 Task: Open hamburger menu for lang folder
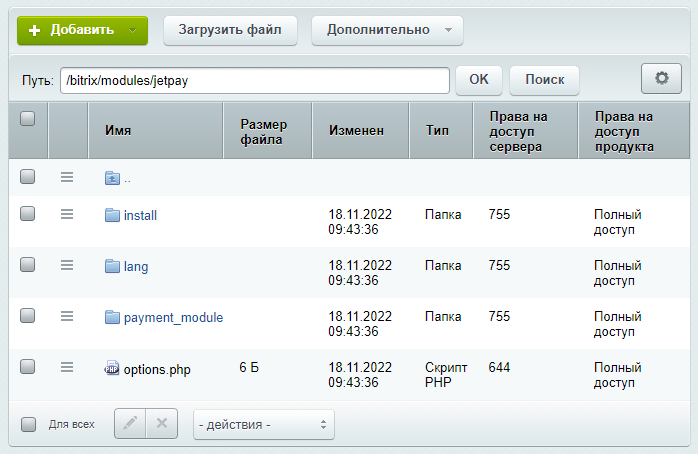tap(67, 265)
